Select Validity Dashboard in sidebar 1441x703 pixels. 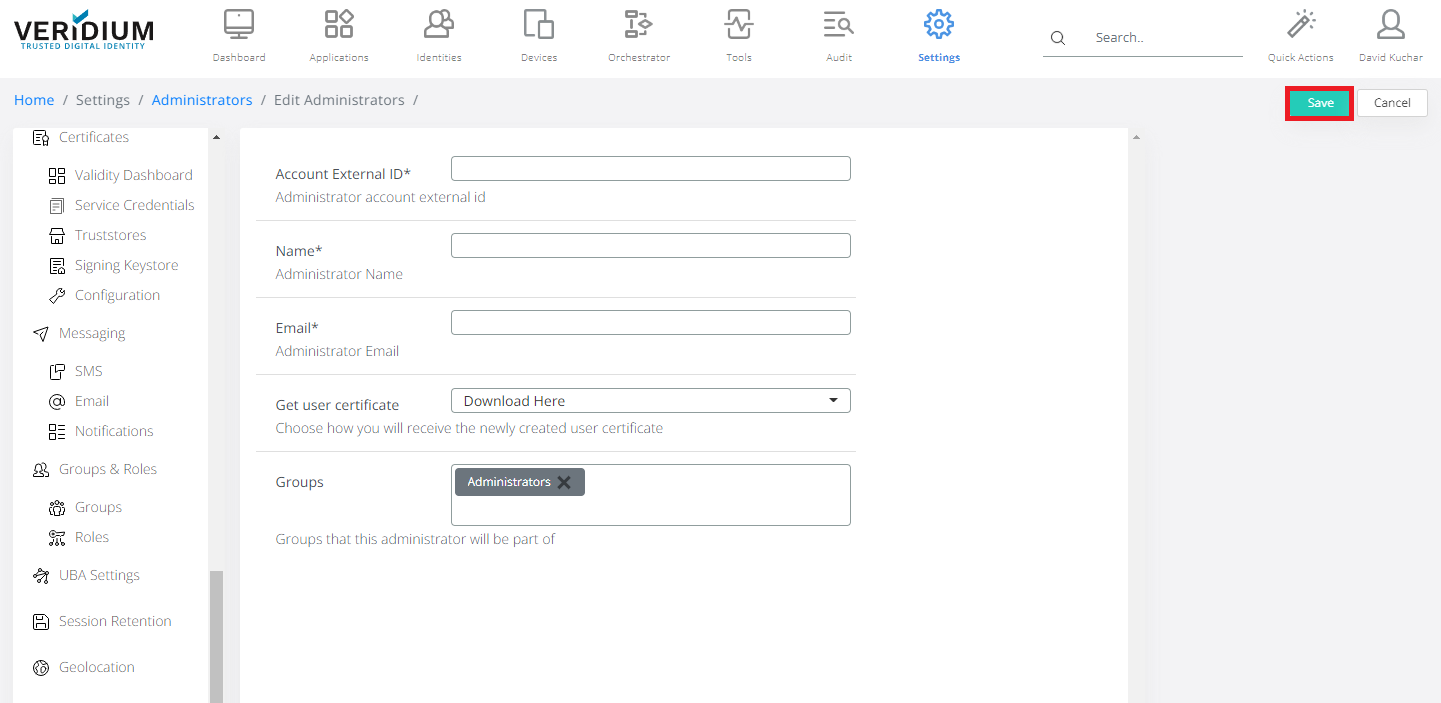[133, 175]
